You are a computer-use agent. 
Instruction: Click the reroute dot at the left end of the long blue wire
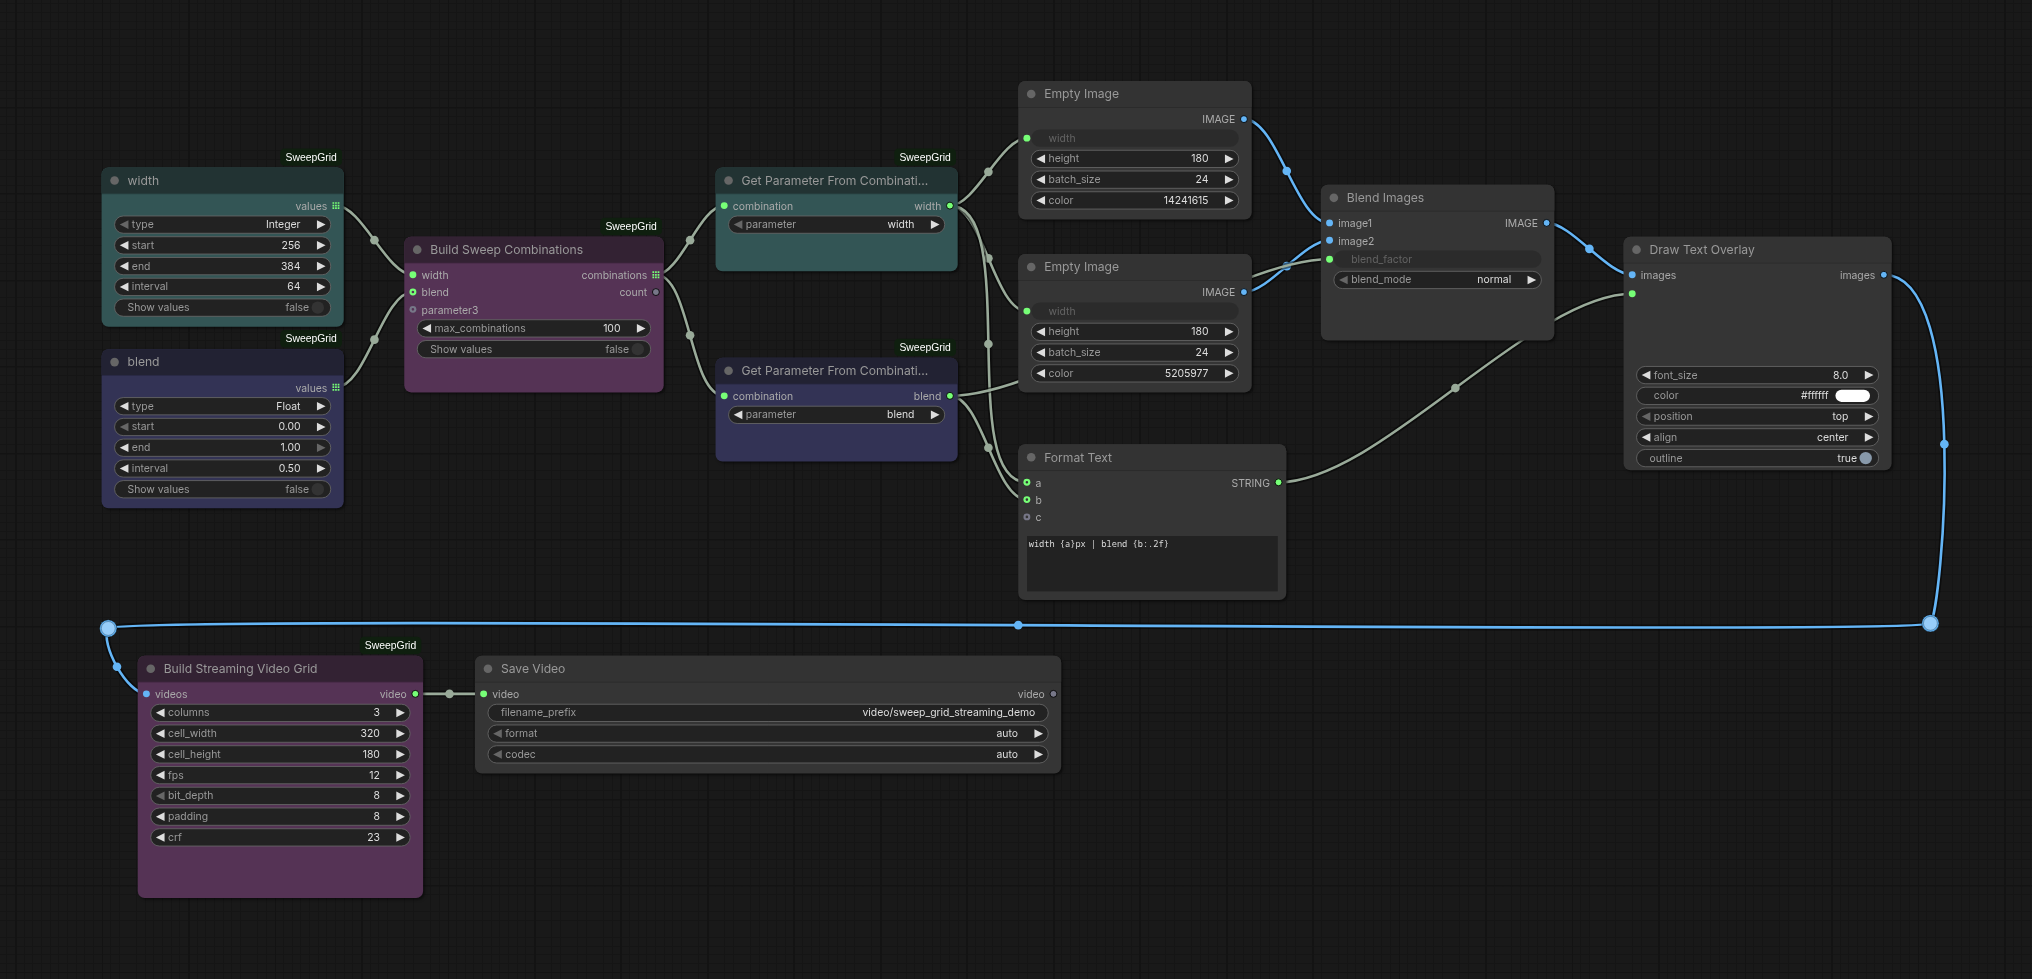pyautogui.click(x=108, y=628)
